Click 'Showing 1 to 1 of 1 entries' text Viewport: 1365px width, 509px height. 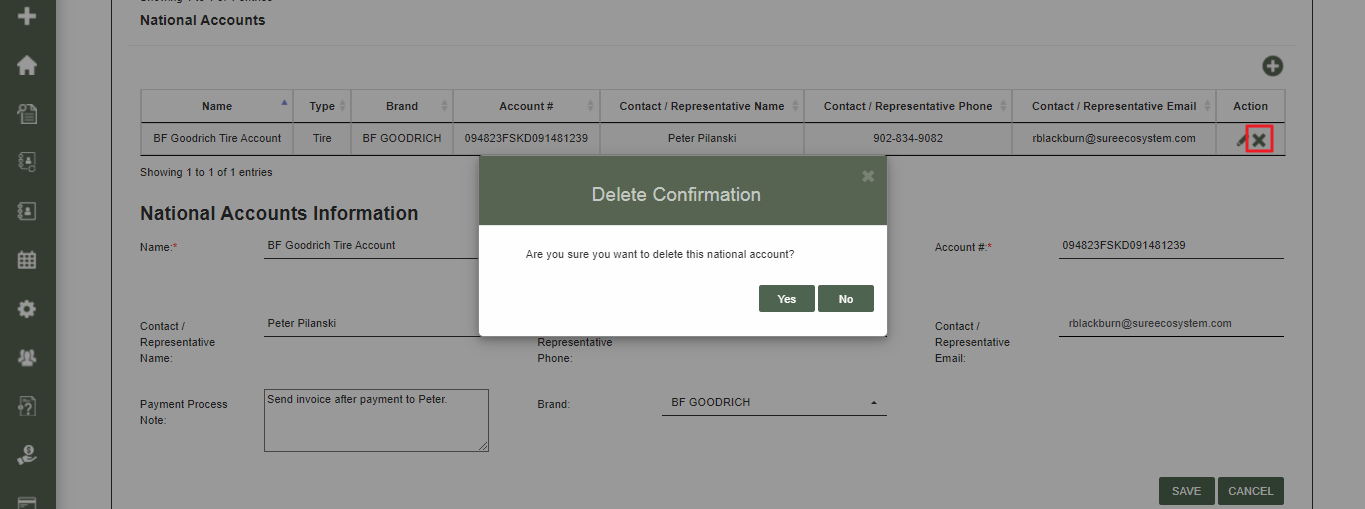coord(206,172)
